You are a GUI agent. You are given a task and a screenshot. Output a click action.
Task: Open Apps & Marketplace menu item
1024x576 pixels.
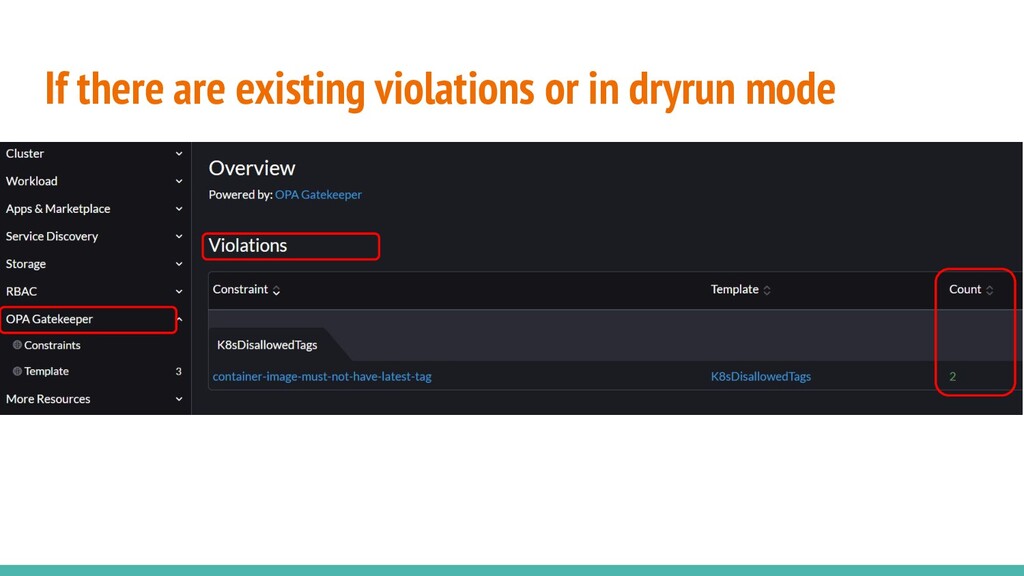click(x=58, y=209)
